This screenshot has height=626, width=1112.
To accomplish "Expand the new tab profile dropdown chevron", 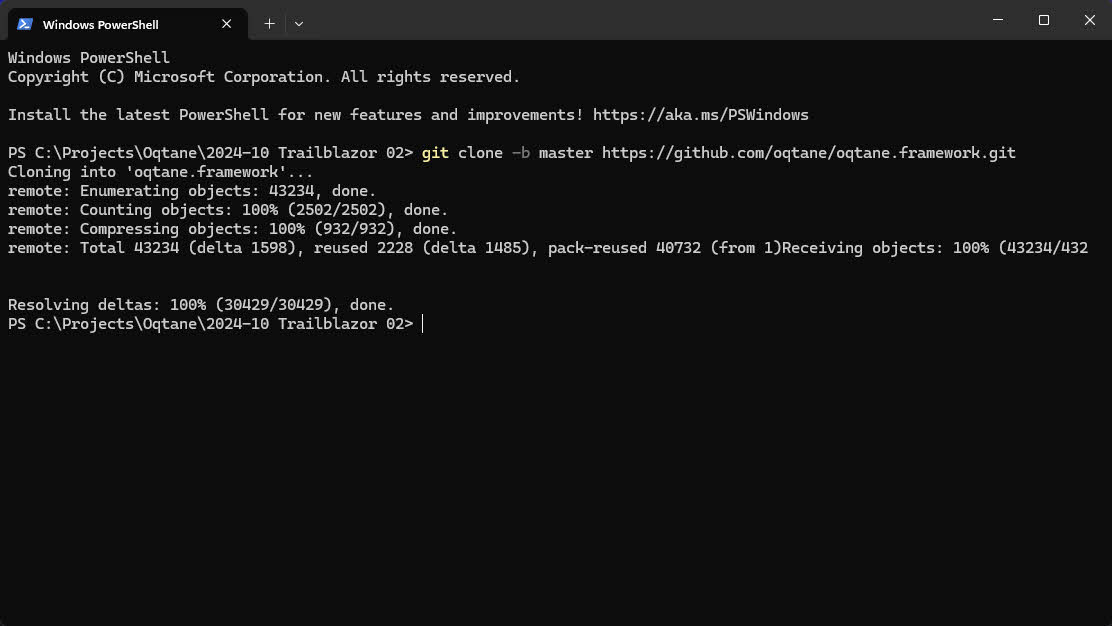I will (298, 23).
